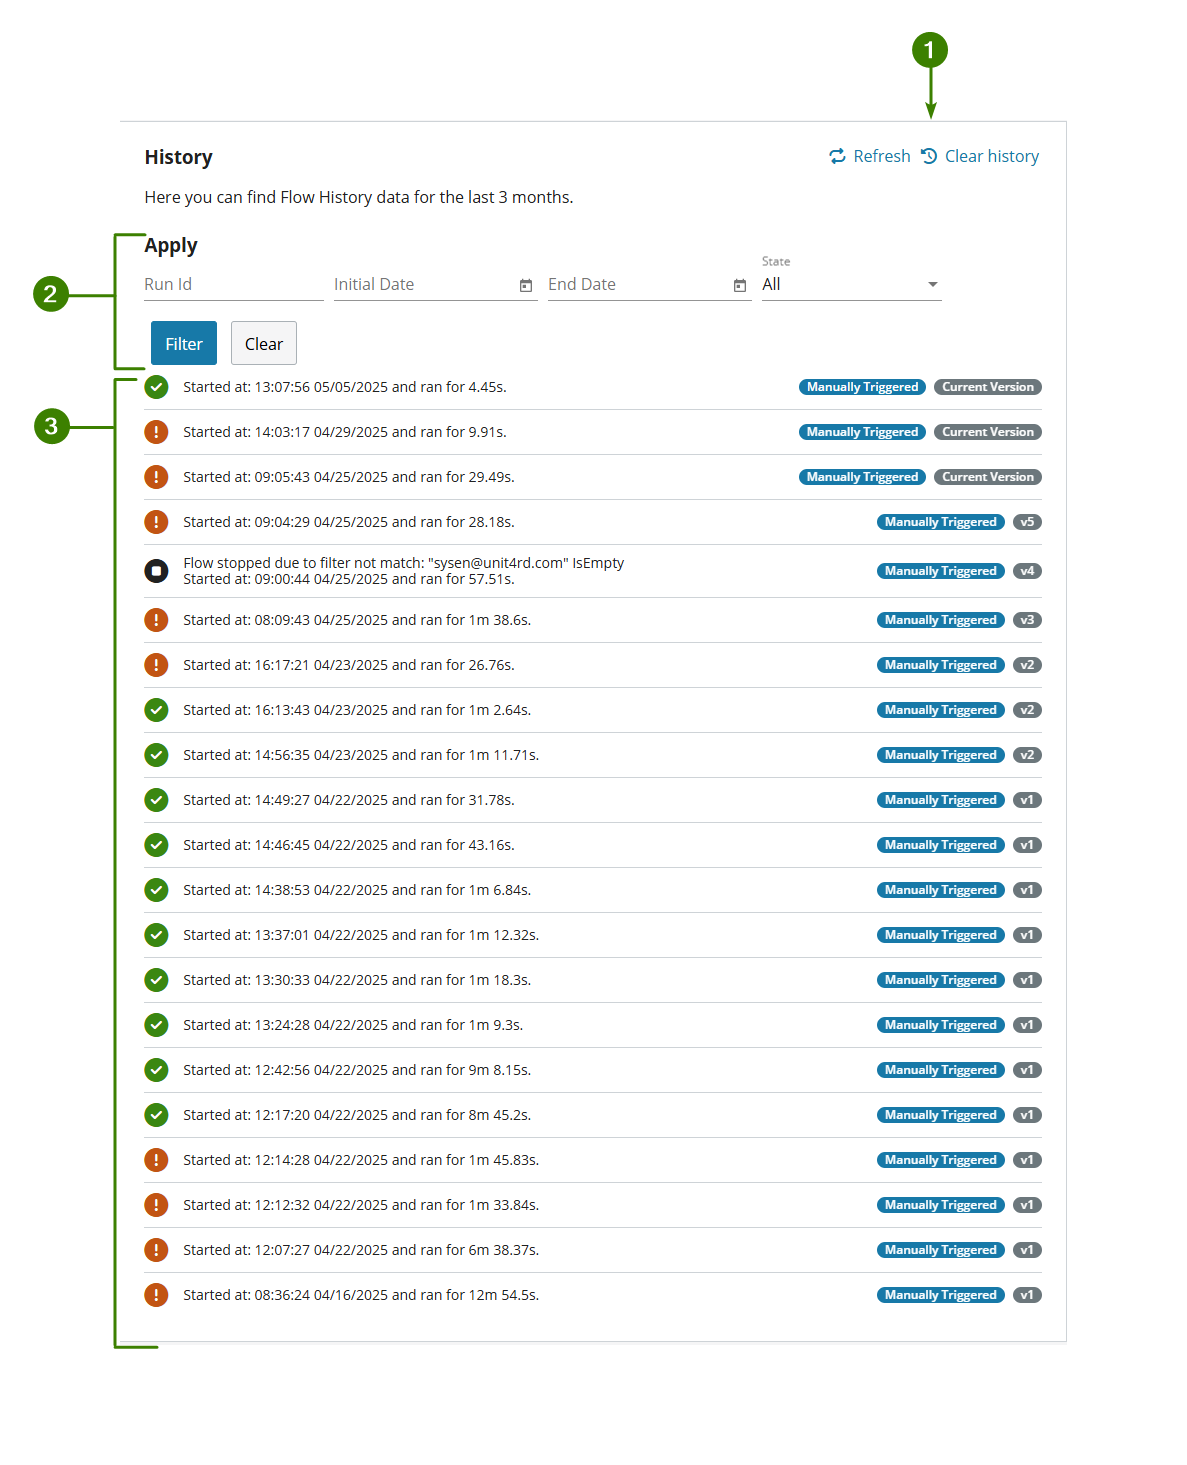Viewport: 1187px width, 1465px height.
Task: Click success icon for 16:13:43 04/23/2025 run
Action: (x=156, y=710)
